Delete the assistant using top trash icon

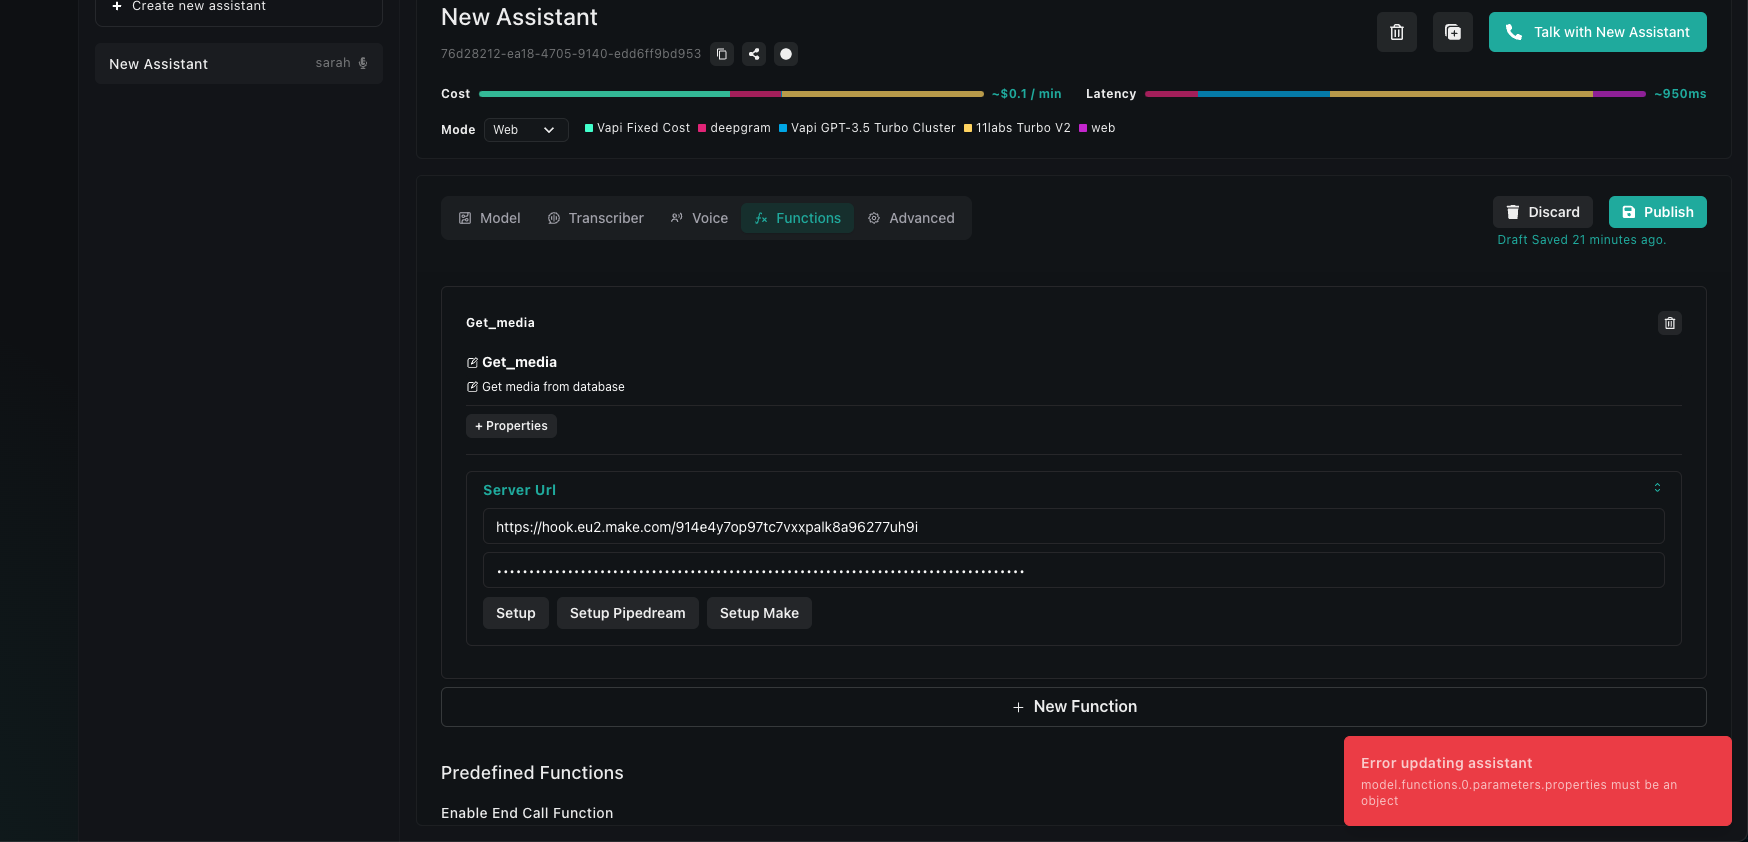pyautogui.click(x=1397, y=32)
